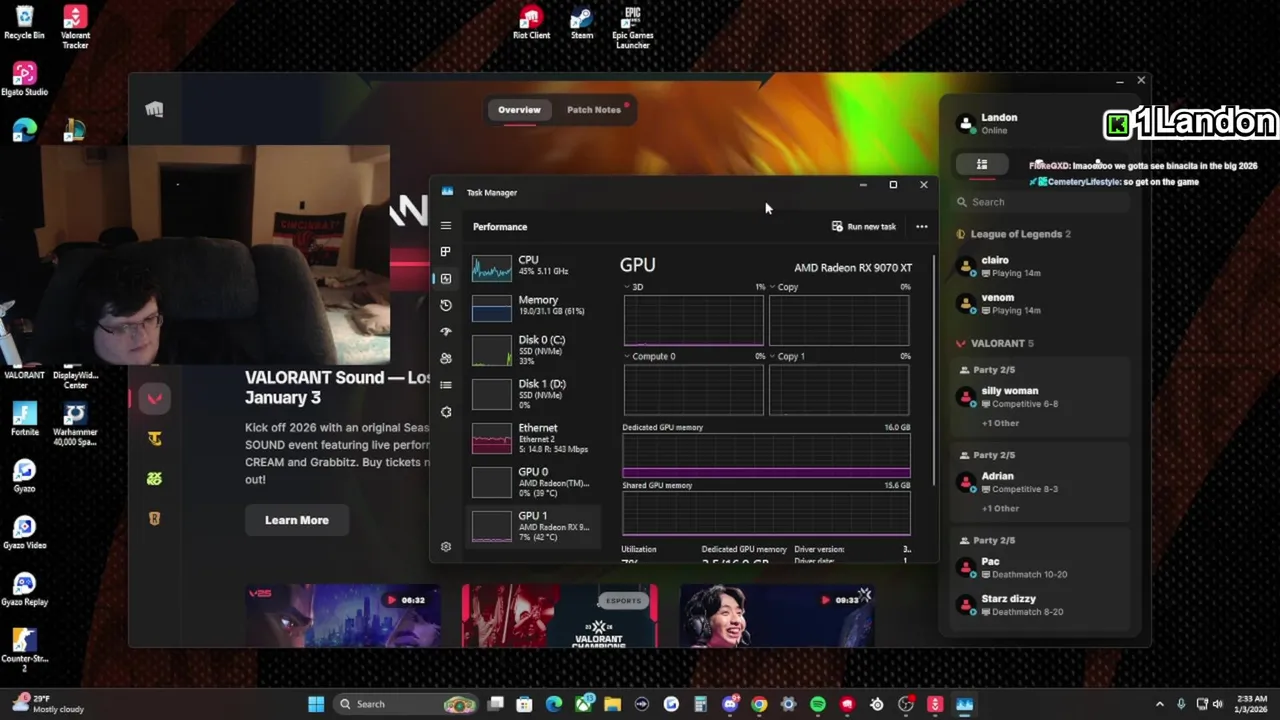
Task: Select friend clairo in the friends list
Action: 1040,266
